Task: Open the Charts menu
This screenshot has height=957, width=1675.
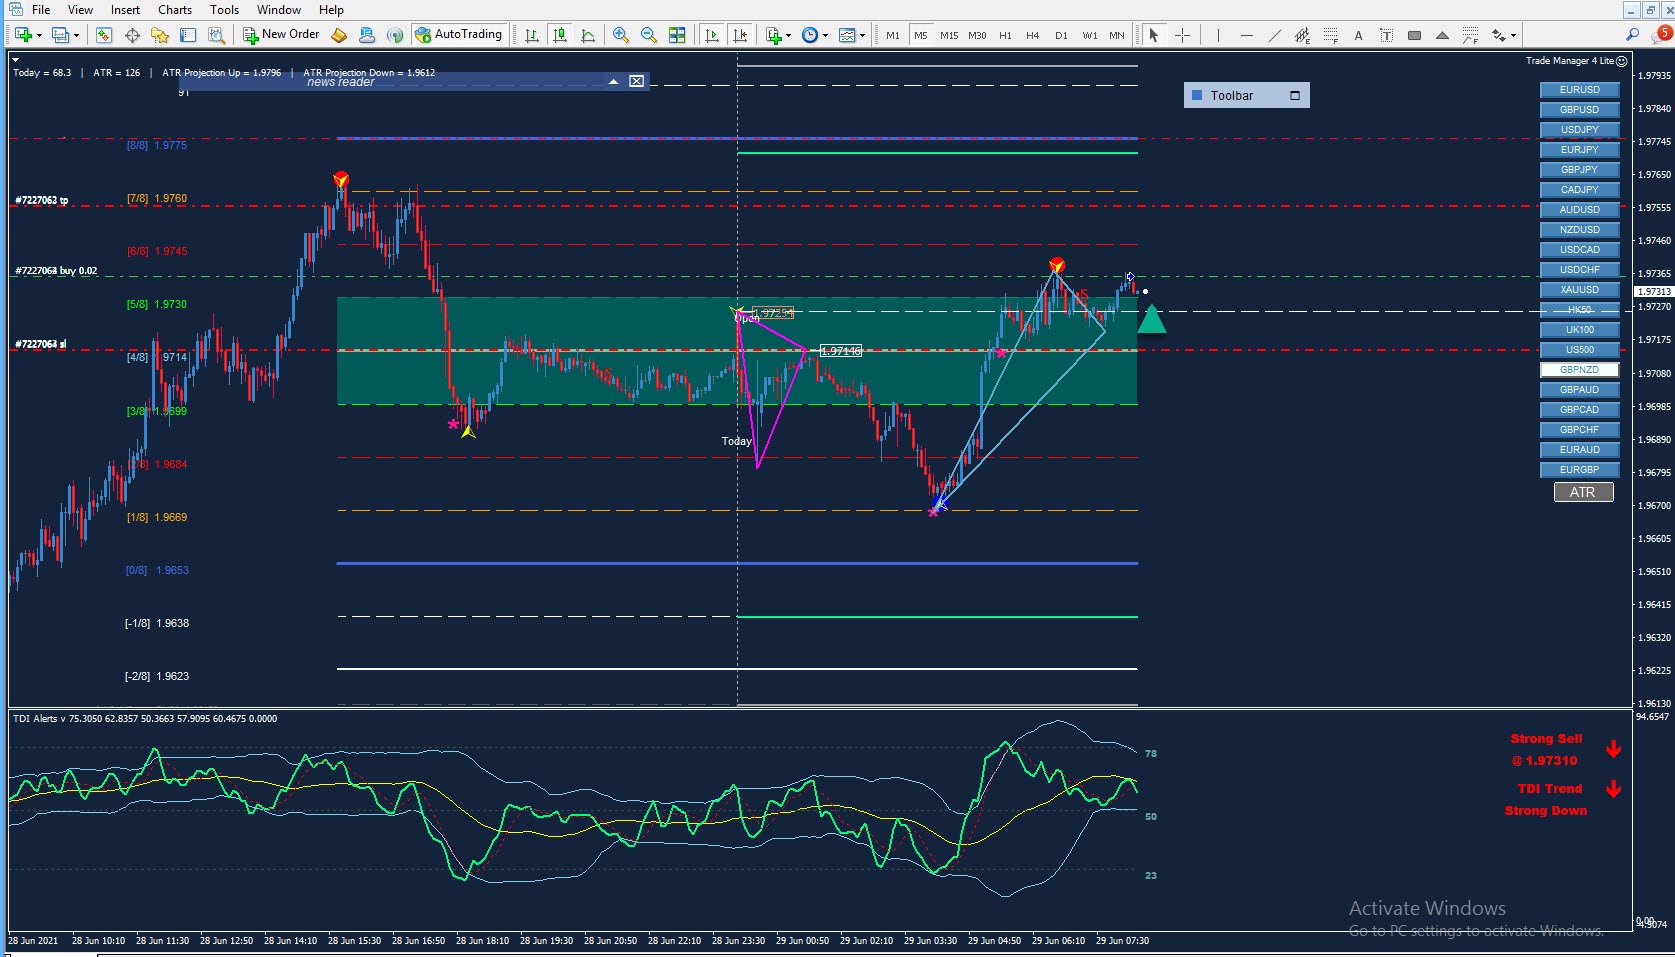Action: pos(174,10)
